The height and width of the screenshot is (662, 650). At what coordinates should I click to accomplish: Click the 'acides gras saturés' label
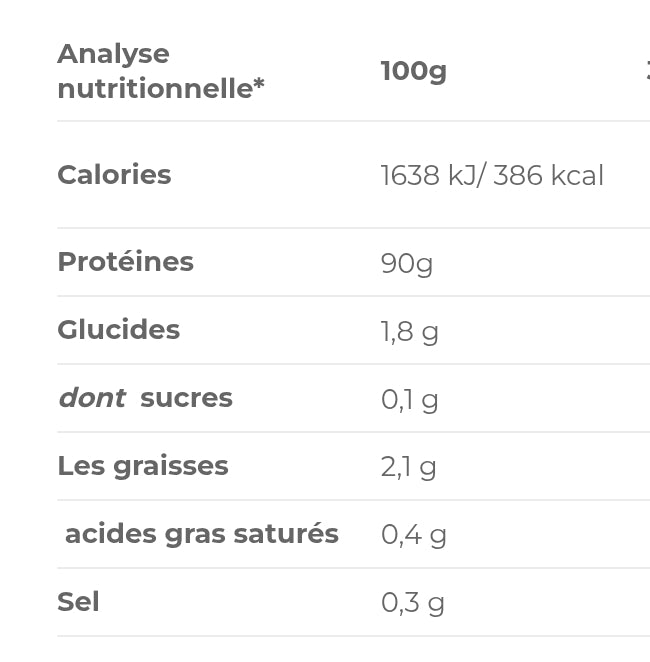[x=202, y=534]
